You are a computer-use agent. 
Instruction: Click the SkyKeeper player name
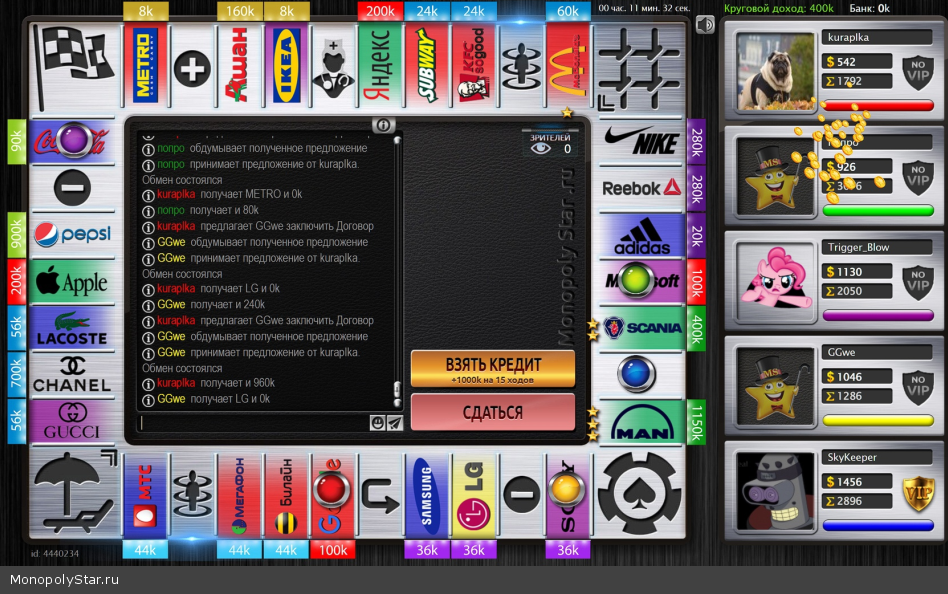pos(852,457)
